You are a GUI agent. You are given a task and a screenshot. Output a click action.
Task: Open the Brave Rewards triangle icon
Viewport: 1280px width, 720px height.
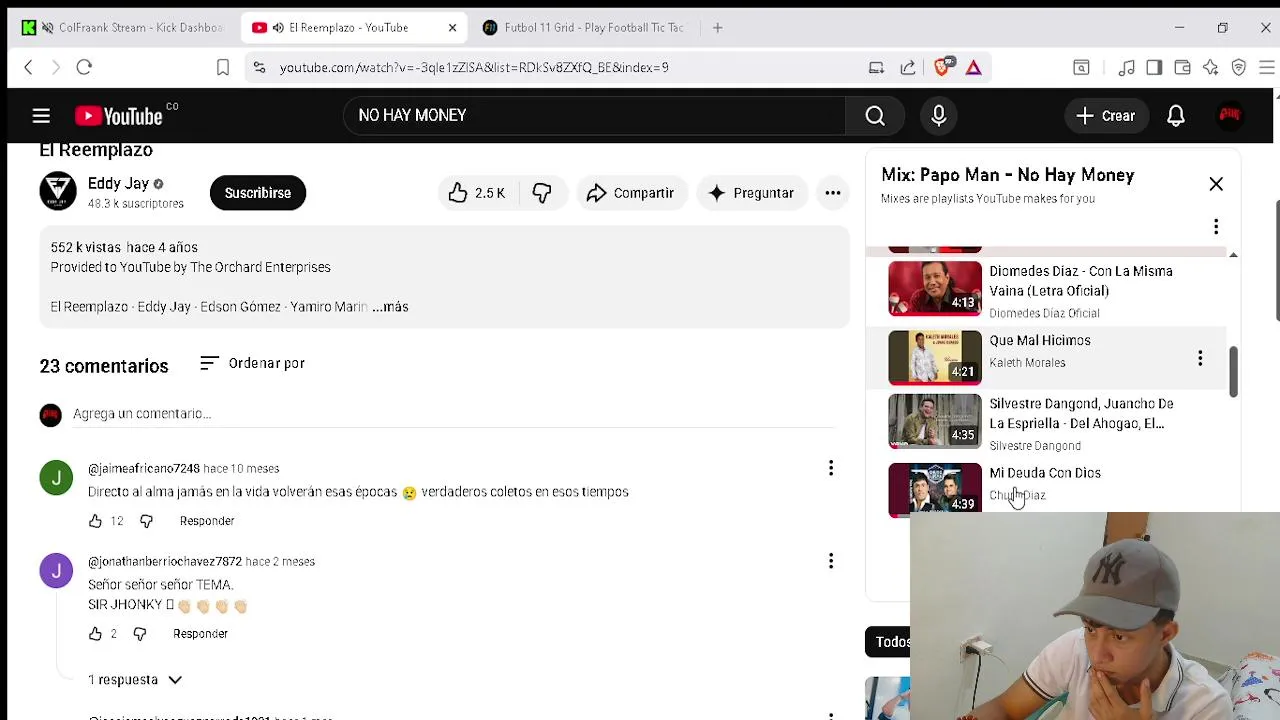pyautogui.click(x=973, y=67)
